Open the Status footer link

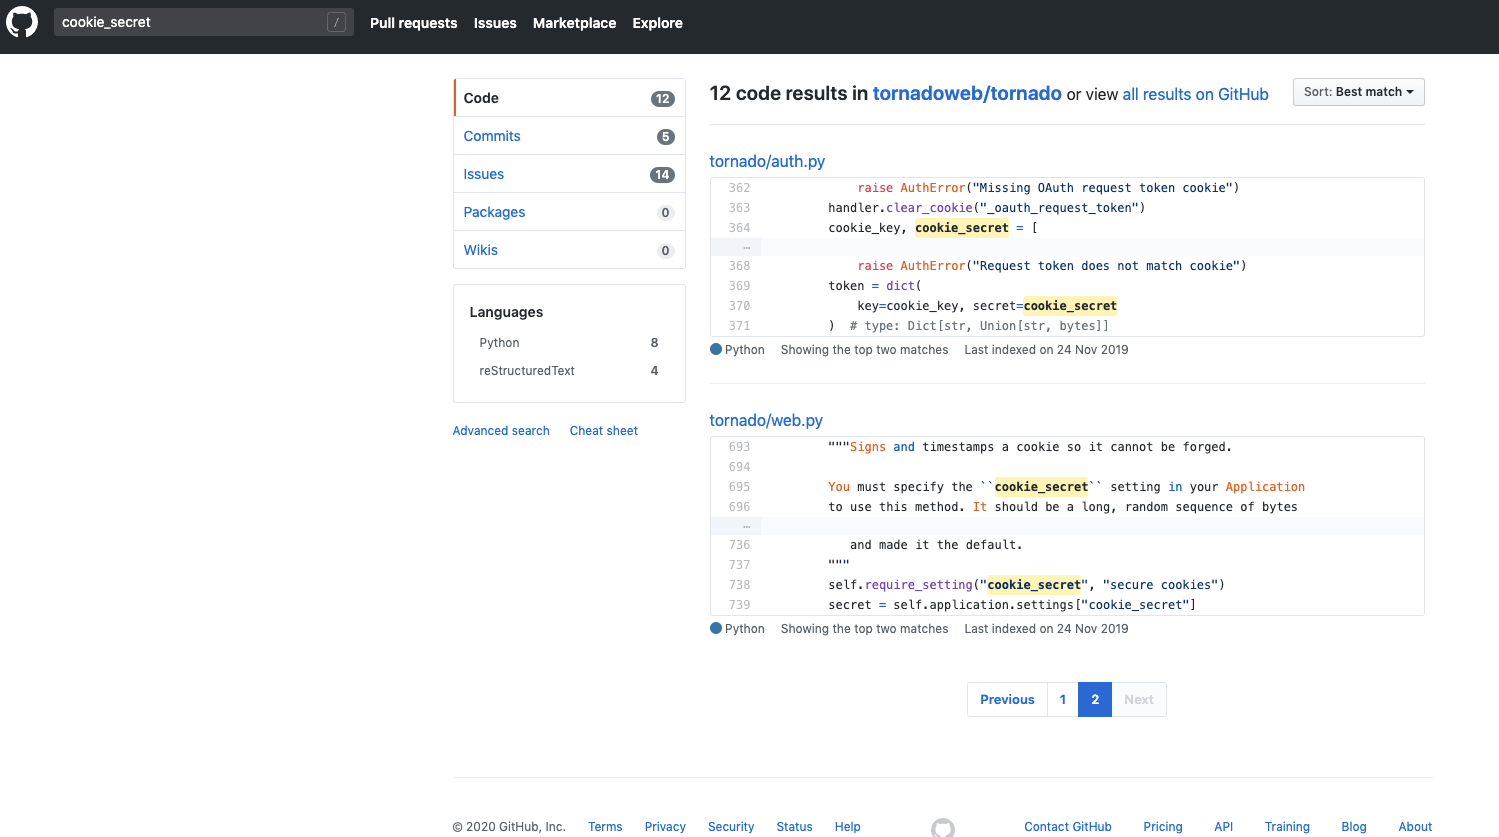point(794,827)
